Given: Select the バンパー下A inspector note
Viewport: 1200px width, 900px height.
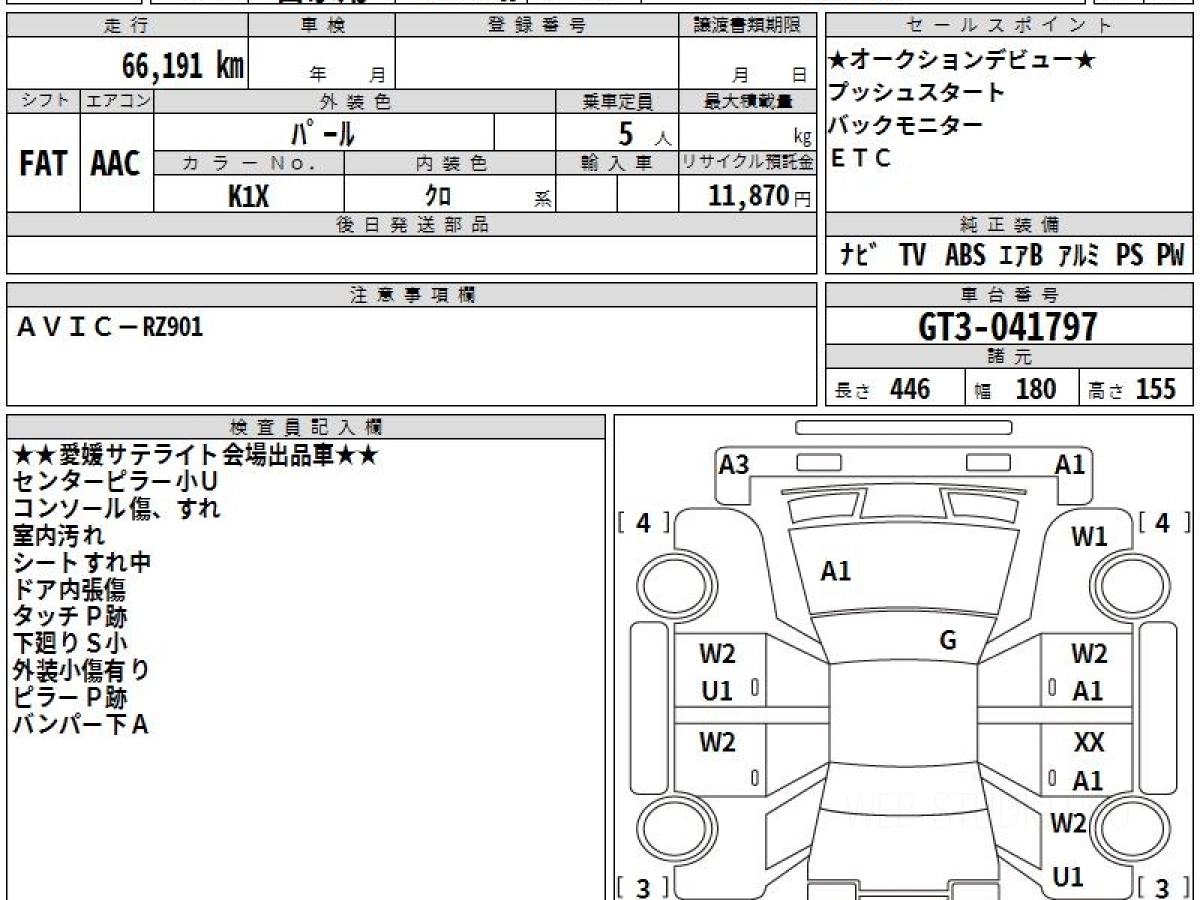Looking at the screenshot, I should (80, 725).
